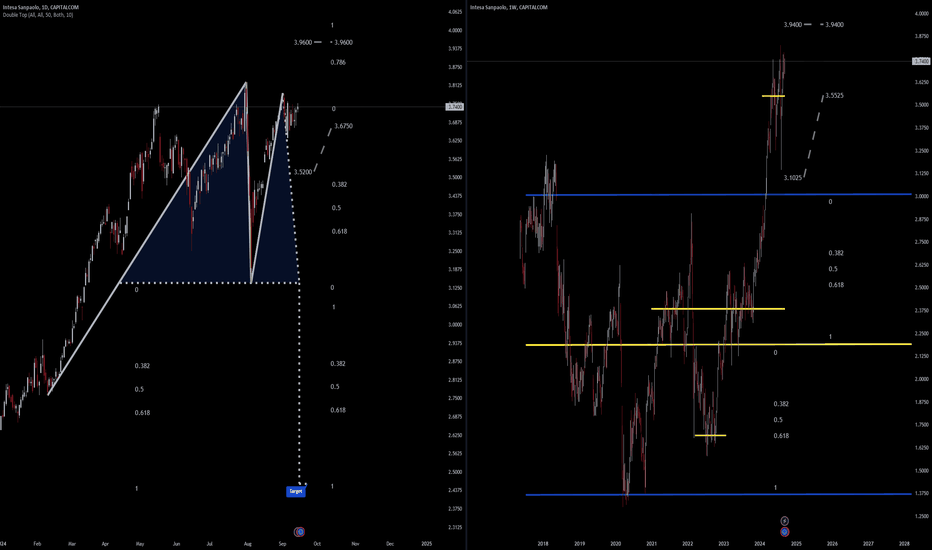Screen dimensions: 932x550
Task: Select the 3.5200 projection label on the daily chart
Action: (303, 172)
